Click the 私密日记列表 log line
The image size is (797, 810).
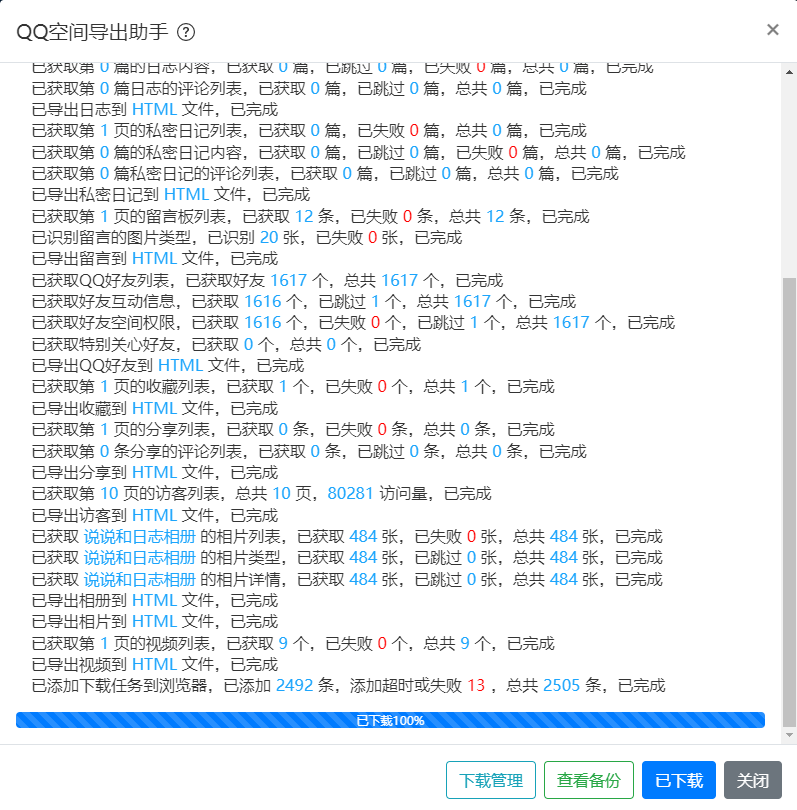click(x=309, y=131)
